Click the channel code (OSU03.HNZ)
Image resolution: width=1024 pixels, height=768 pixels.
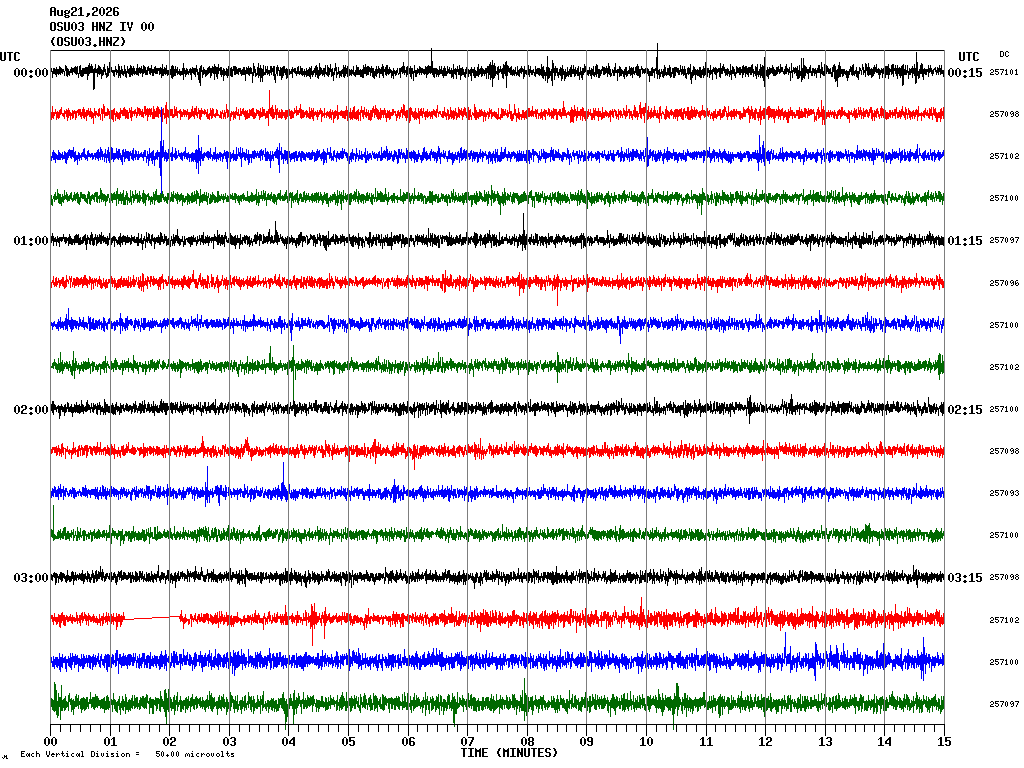pos(88,42)
